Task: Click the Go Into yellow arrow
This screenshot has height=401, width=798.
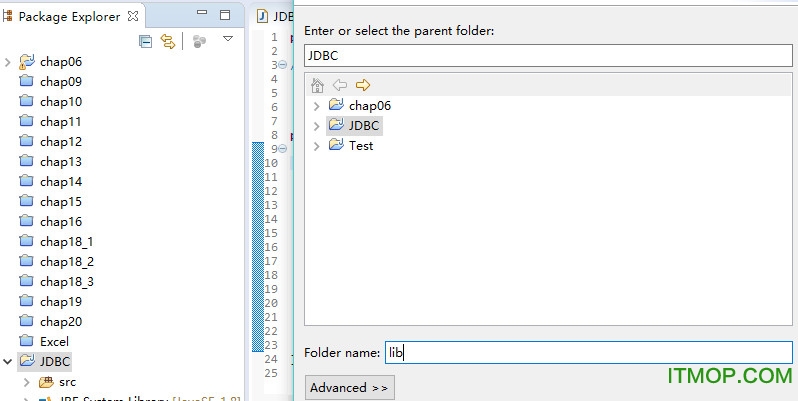Action: [363, 85]
